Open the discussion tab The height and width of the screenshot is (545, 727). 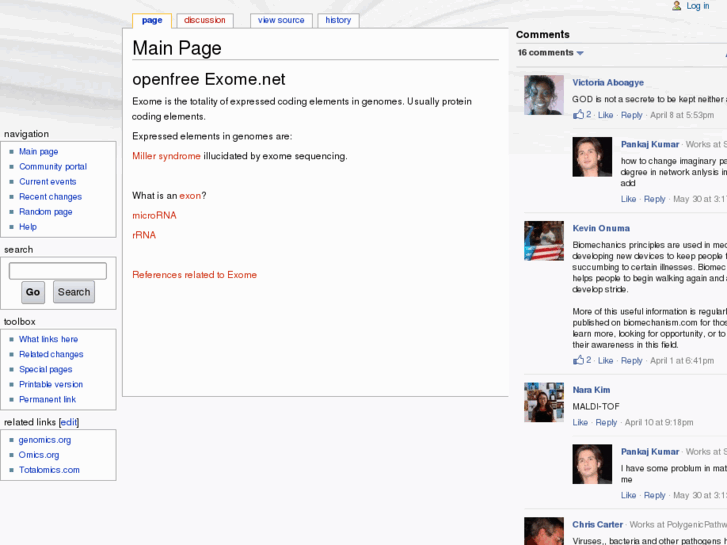click(204, 20)
